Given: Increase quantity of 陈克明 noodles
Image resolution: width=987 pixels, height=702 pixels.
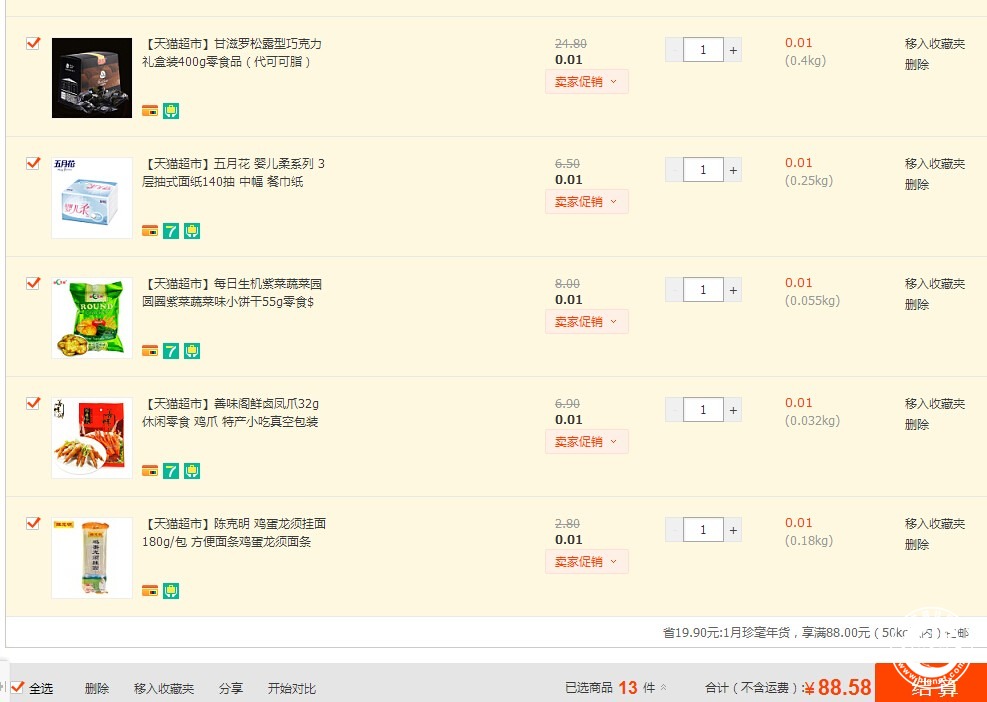Looking at the screenshot, I should [733, 530].
